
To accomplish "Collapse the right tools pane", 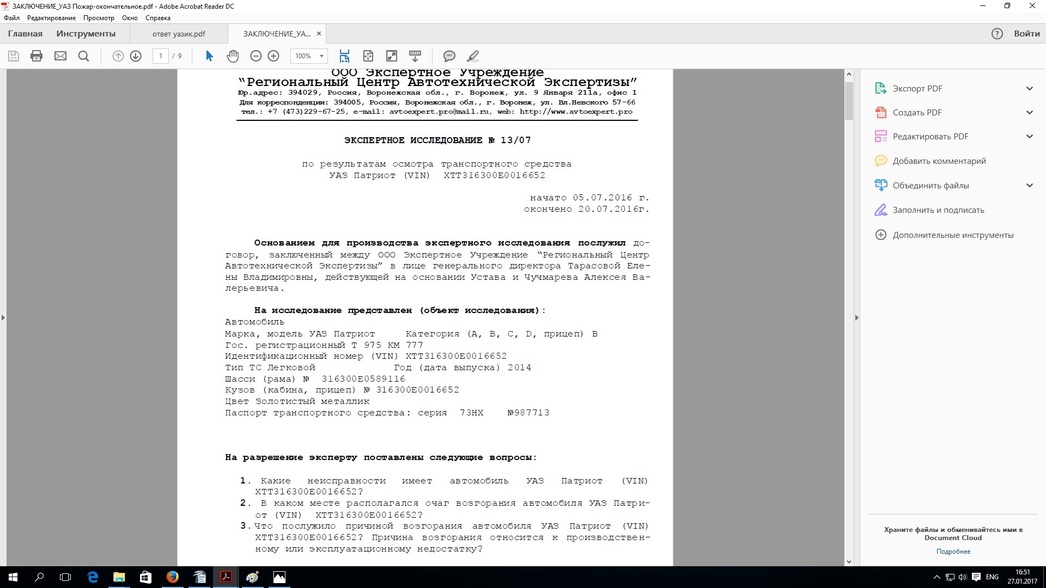I will (856, 318).
